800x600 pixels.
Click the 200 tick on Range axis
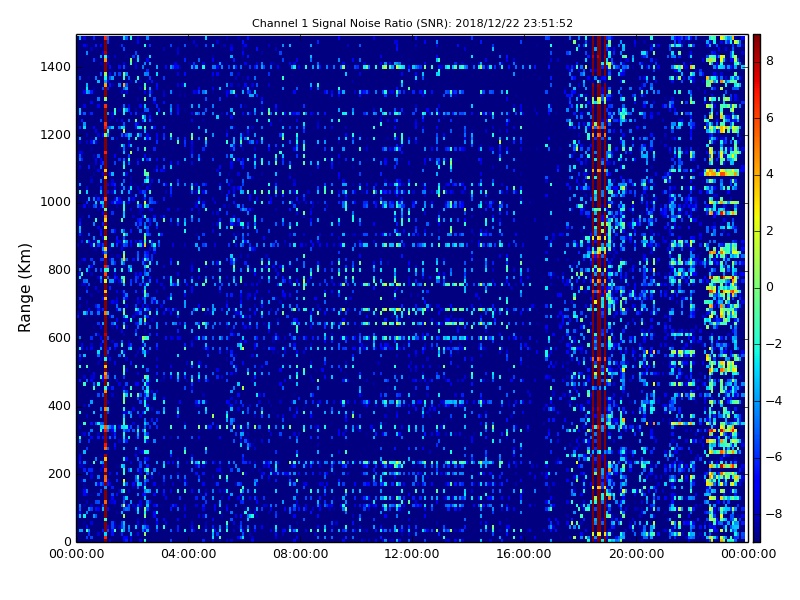tap(59, 473)
